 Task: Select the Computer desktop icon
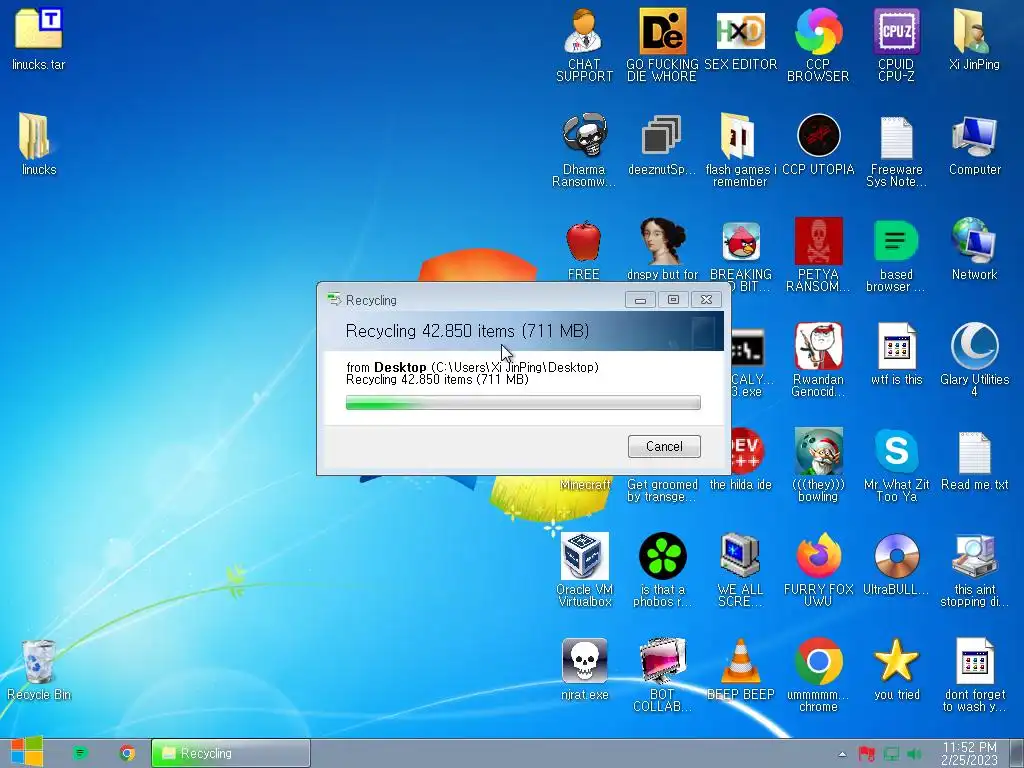tap(974, 145)
